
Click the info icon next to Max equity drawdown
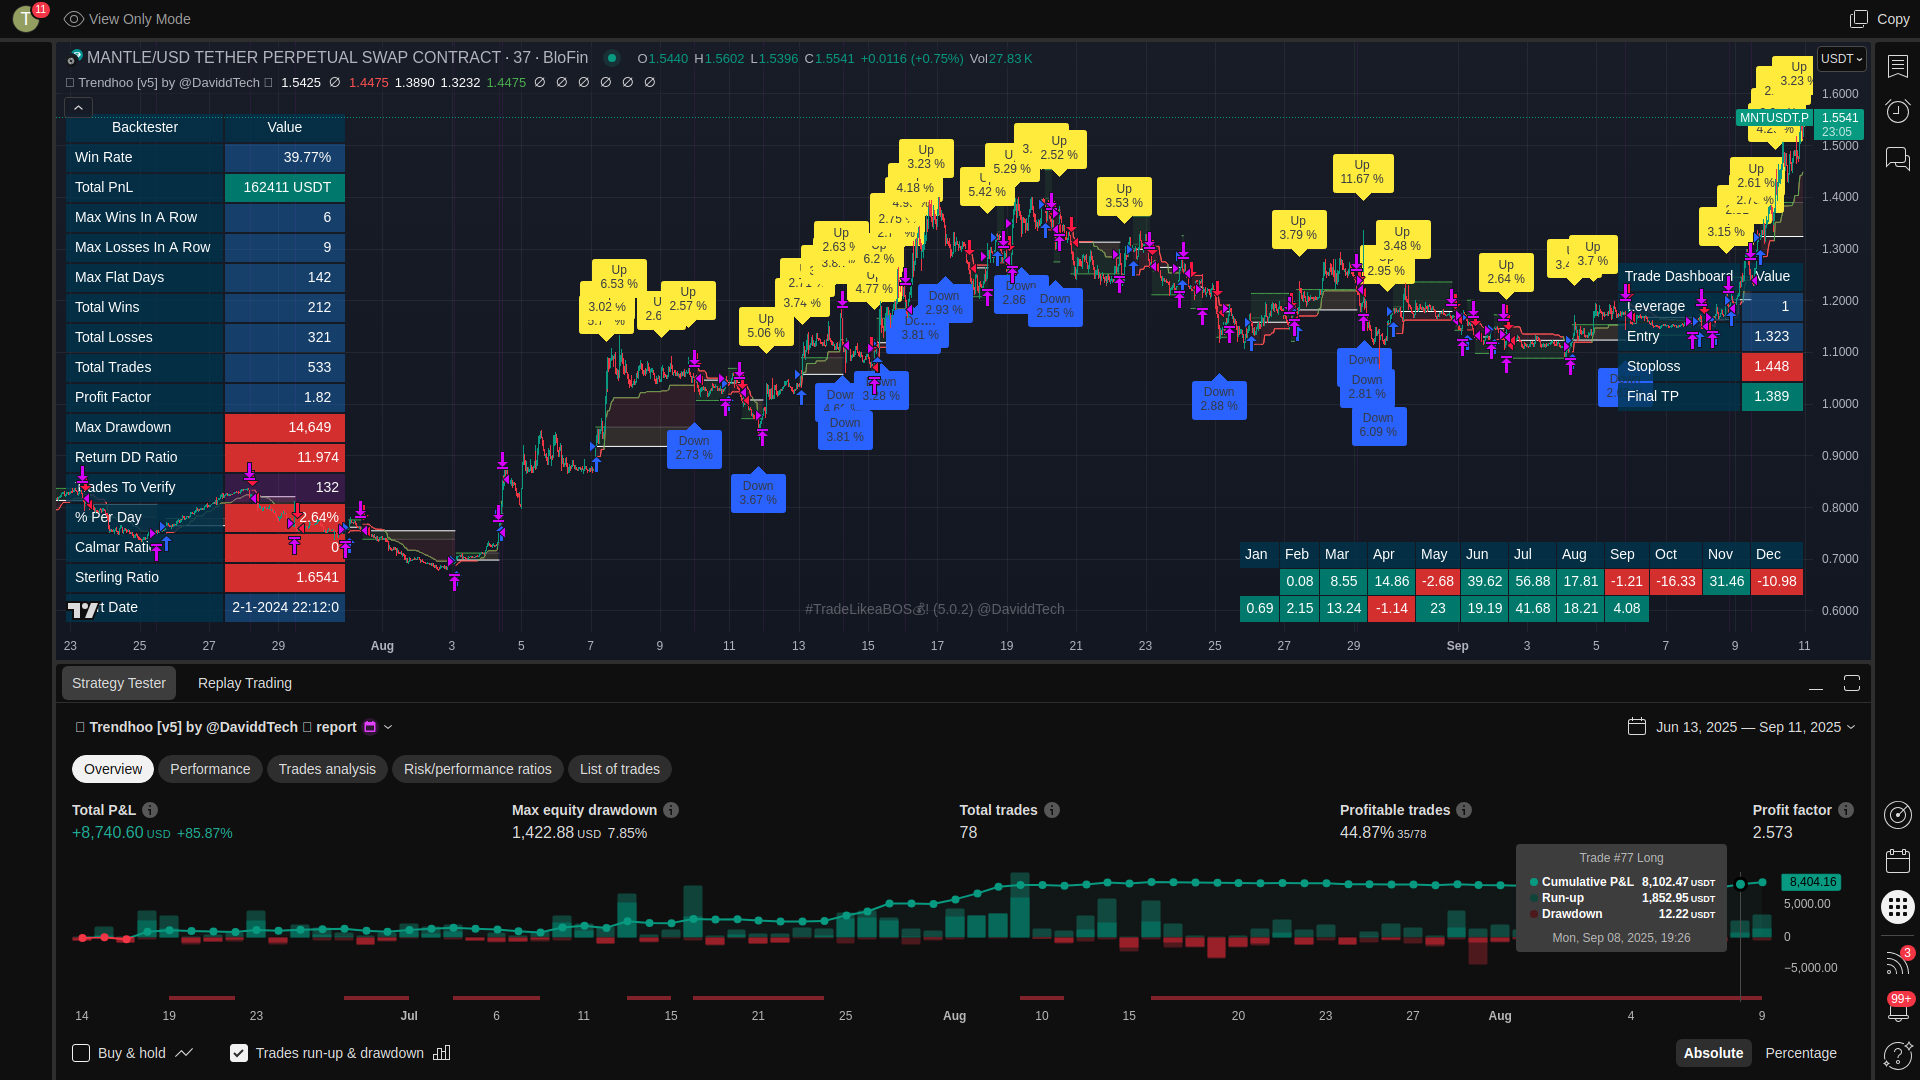tap(671, 810)
